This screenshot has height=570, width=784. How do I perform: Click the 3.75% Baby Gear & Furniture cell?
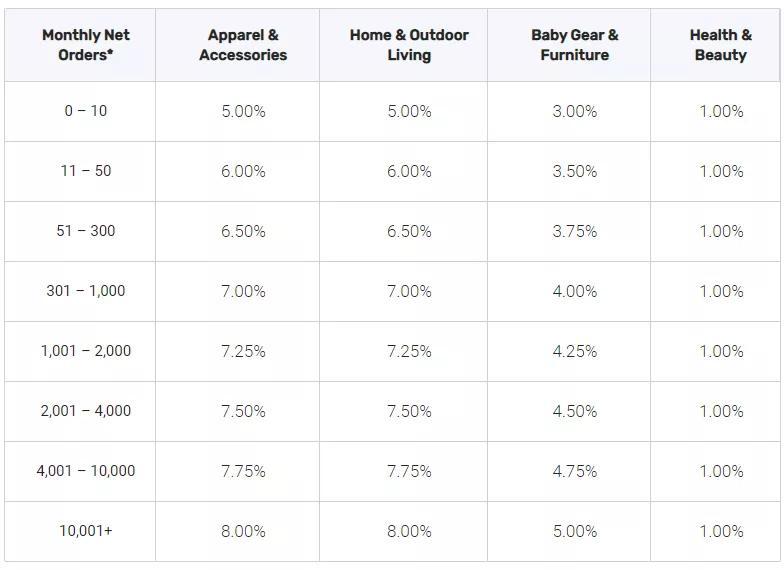[574, 231]
